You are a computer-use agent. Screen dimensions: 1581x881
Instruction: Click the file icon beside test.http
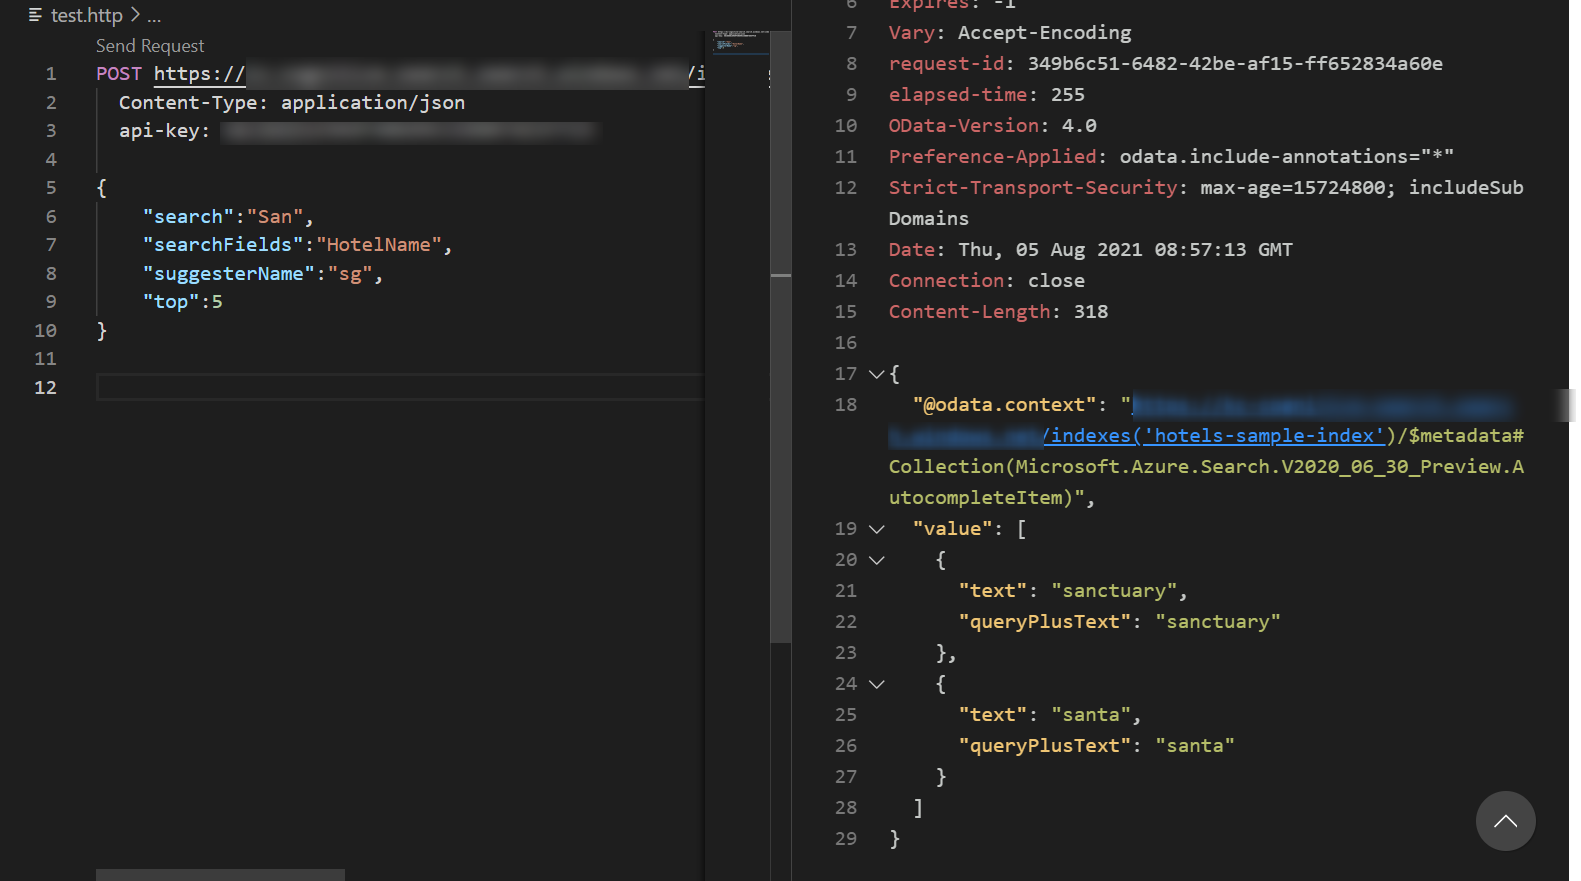[36, 15]
